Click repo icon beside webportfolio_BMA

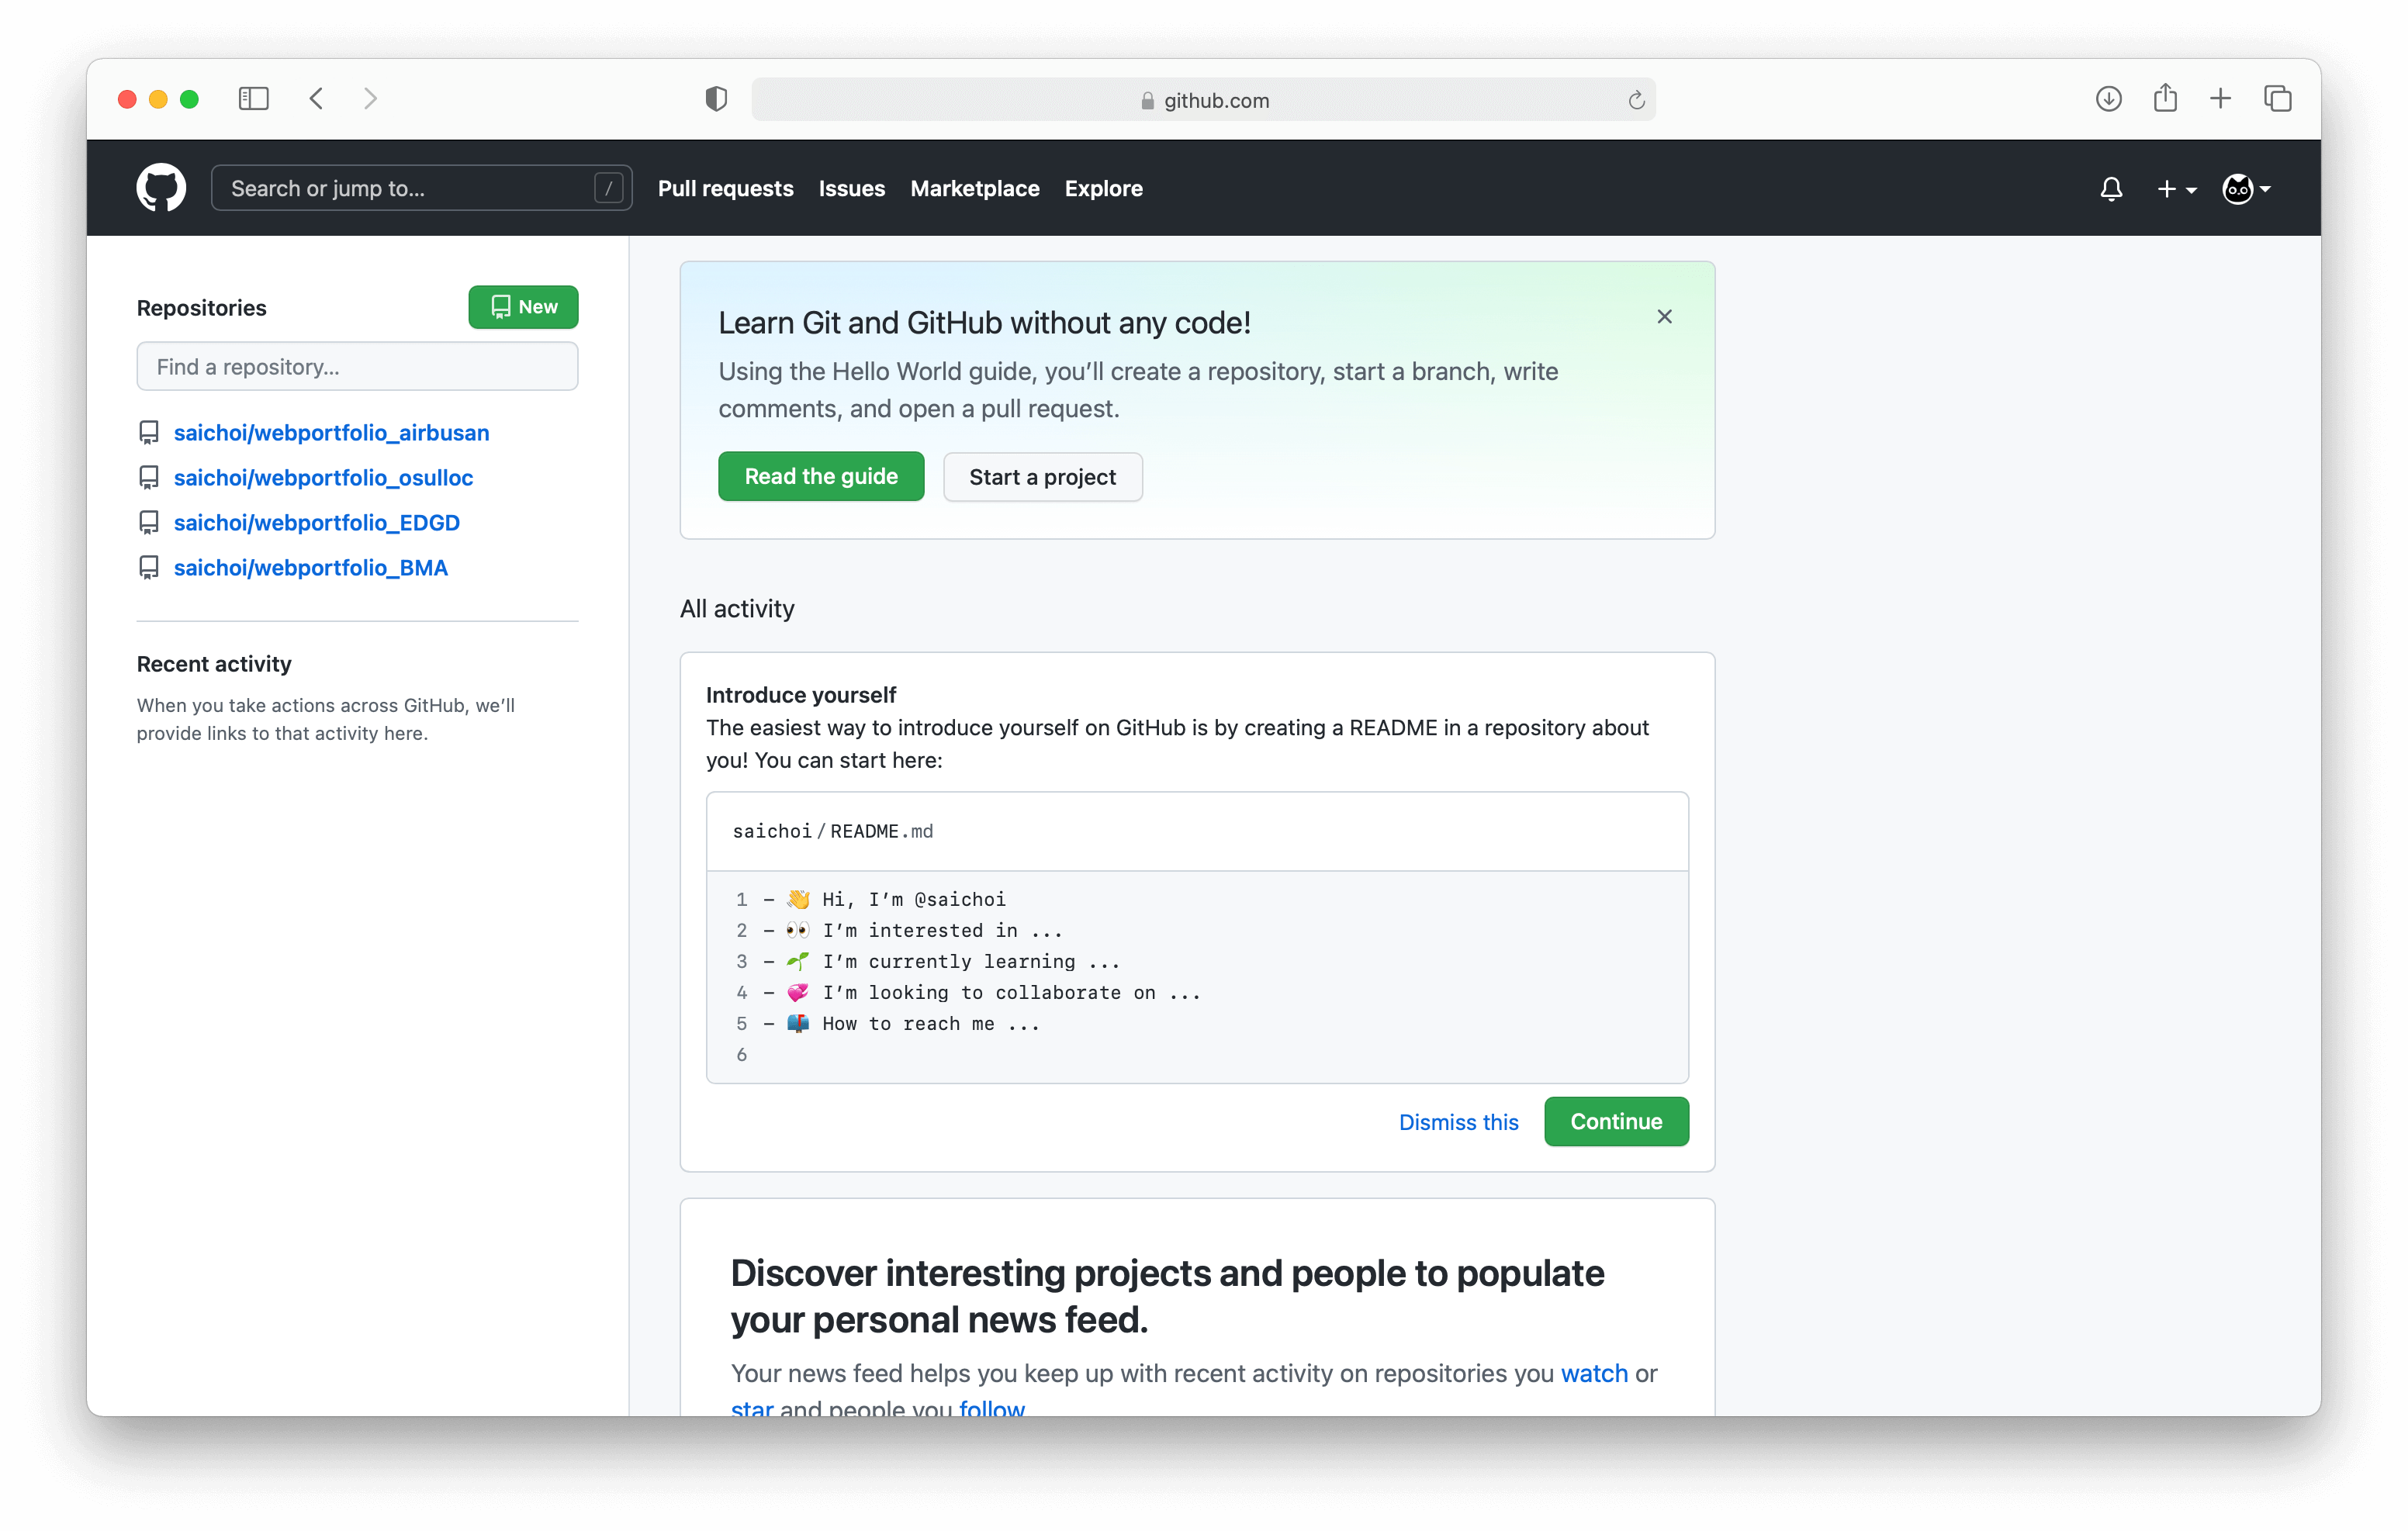point(149,568)
